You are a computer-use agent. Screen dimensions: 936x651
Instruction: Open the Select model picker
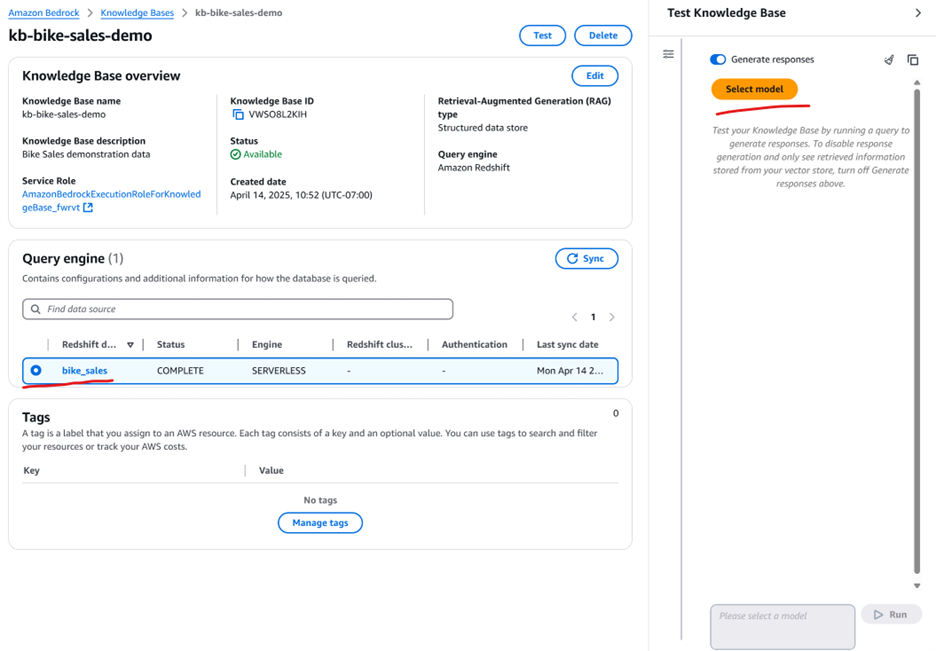(x=754, y=89)
